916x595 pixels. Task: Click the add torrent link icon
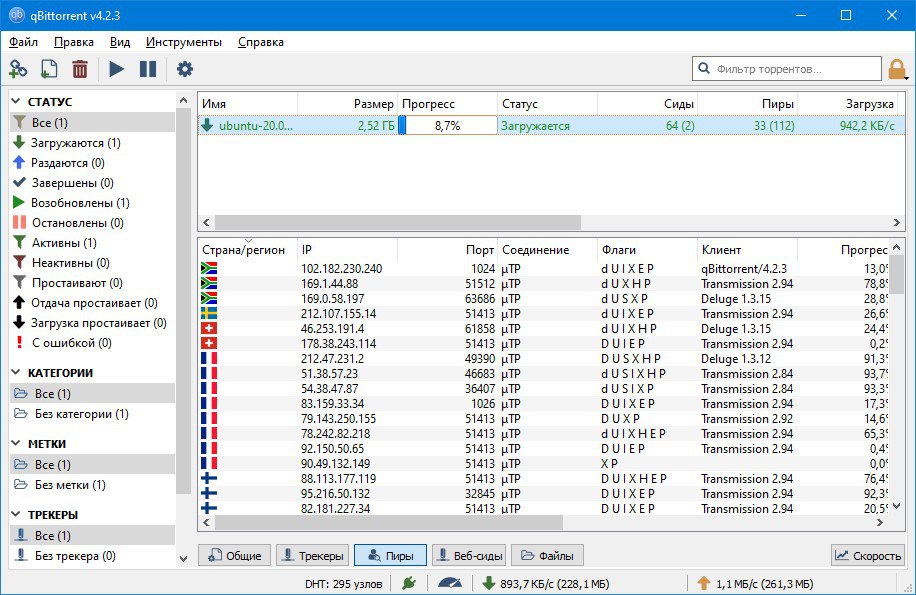[18, 69]
